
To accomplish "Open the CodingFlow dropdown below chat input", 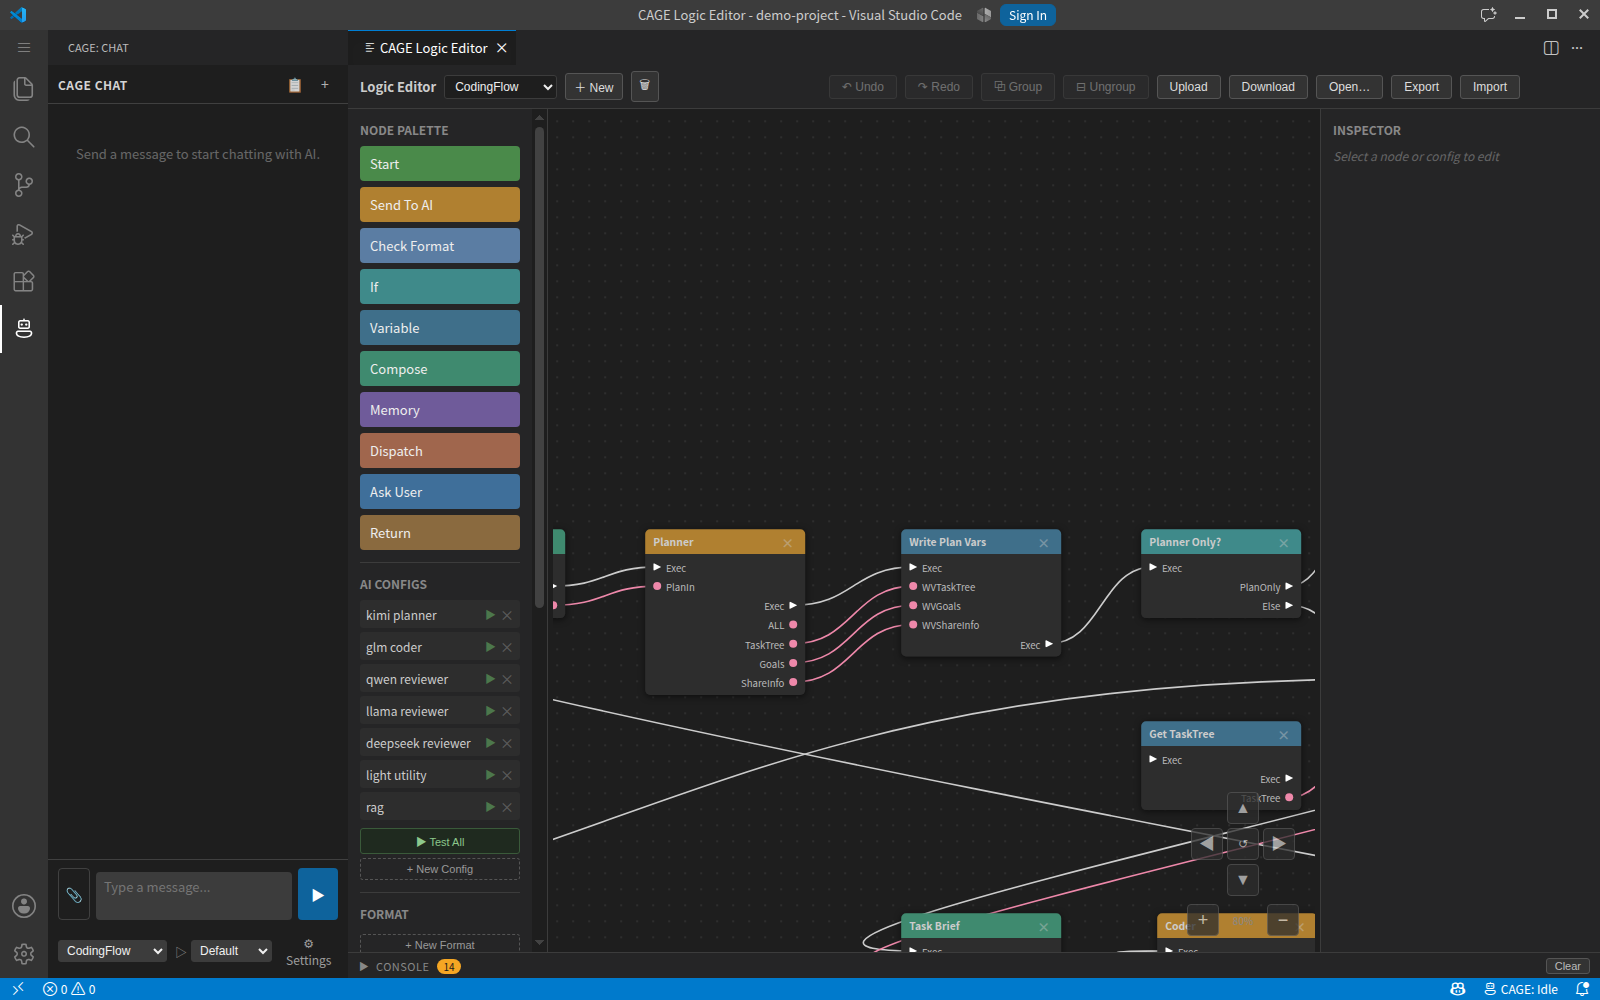I will 112,951.
